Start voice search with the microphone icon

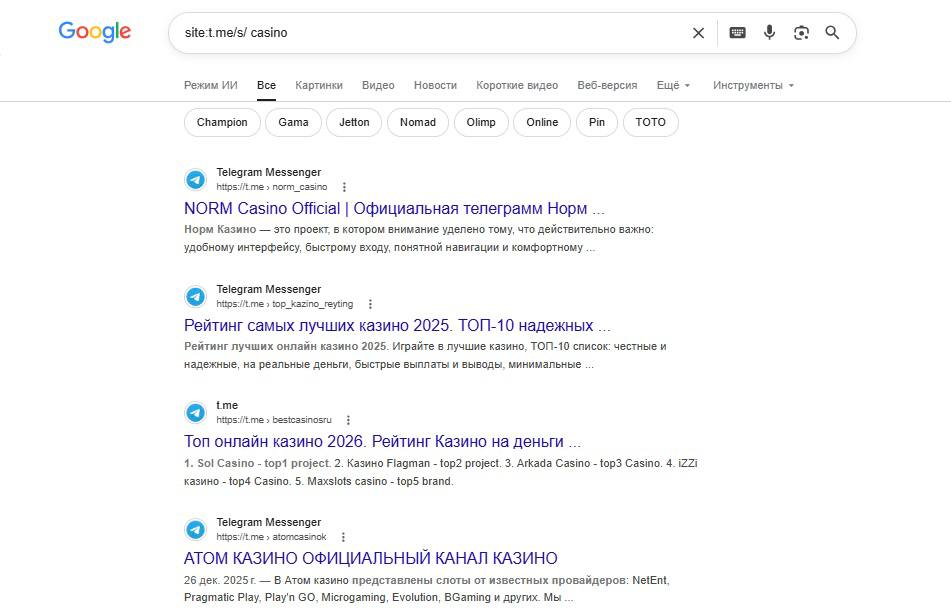(769, 33)
